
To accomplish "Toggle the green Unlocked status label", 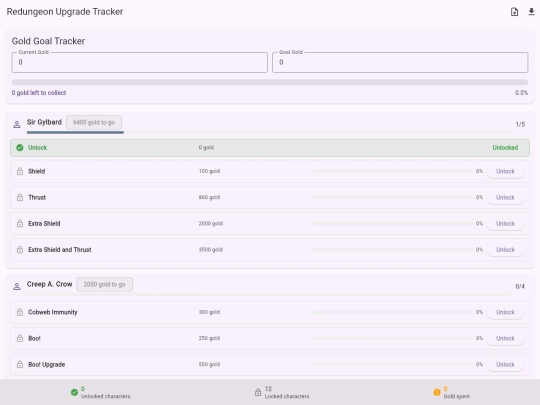I will [505, 148].
